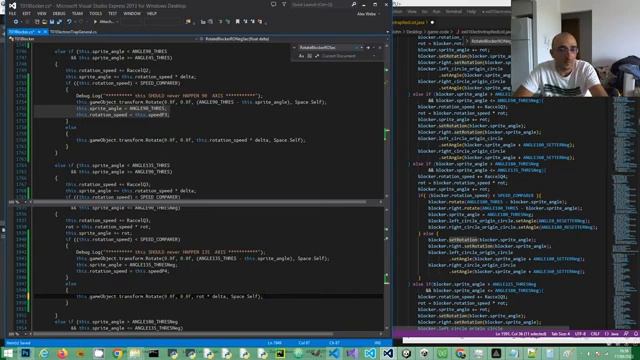Image resolution: width=640 pixels, height=360 pixels.
Task: Open Photoshop from the taskbar
Action: point(25,353)
